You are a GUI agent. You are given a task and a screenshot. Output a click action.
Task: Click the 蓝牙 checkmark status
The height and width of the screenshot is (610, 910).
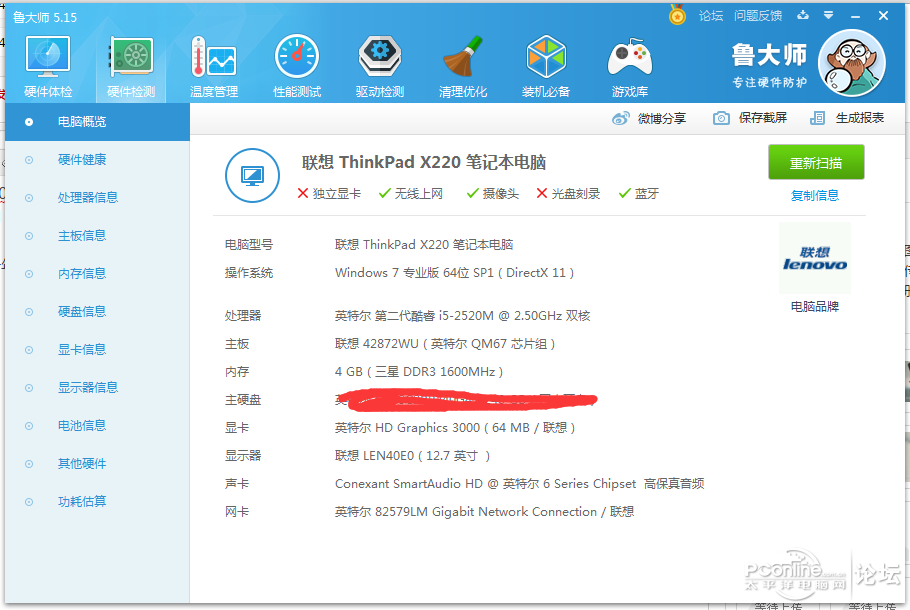[638, 193]
